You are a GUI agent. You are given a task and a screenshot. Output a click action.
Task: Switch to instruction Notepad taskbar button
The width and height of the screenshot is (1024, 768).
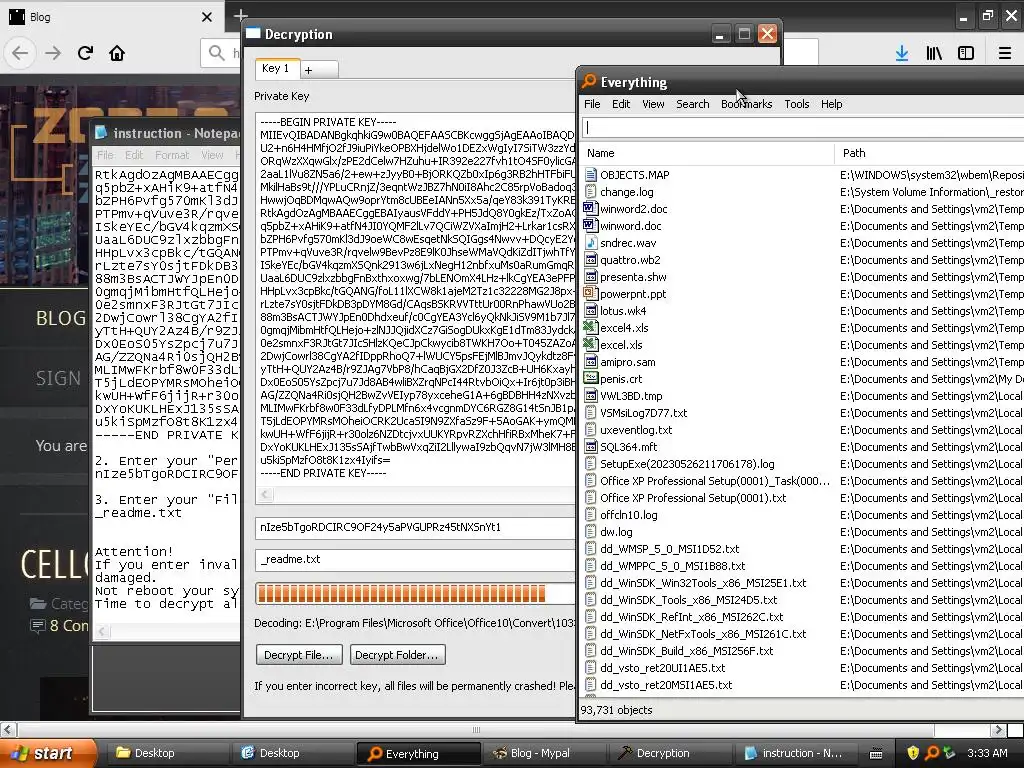tap(797, 753)
